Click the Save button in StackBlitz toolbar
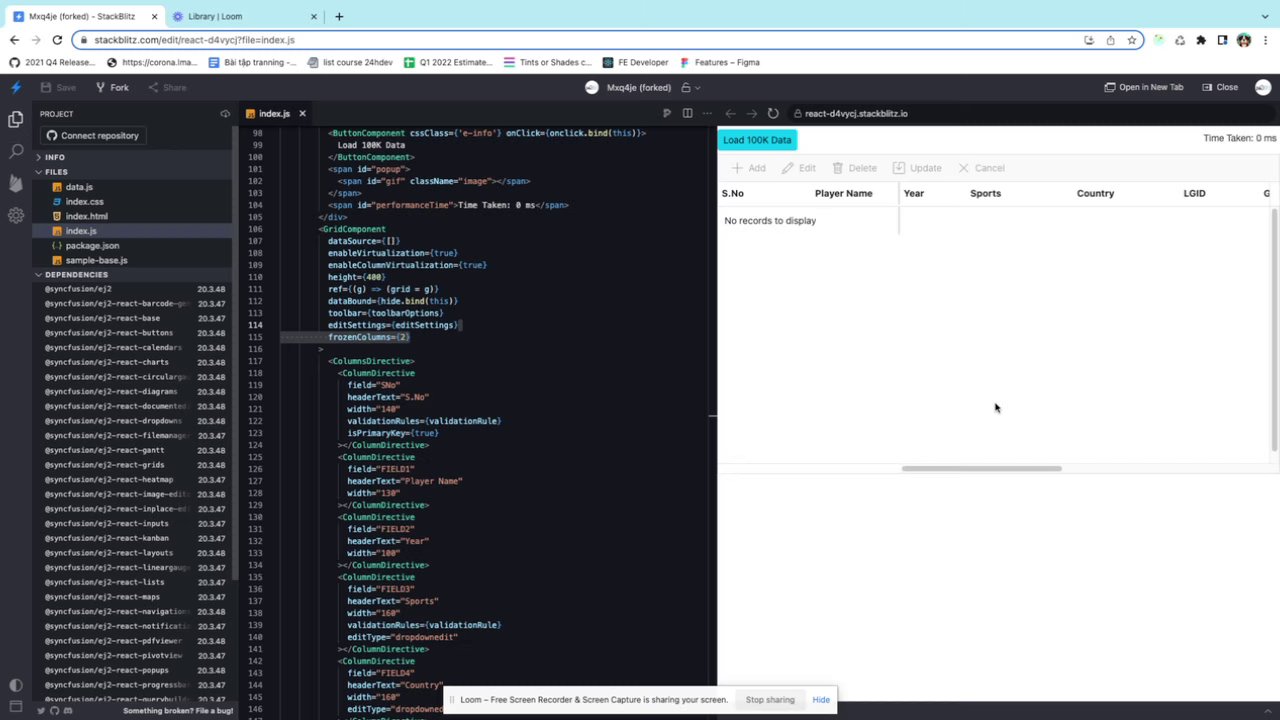 click(x=58, y=87)
